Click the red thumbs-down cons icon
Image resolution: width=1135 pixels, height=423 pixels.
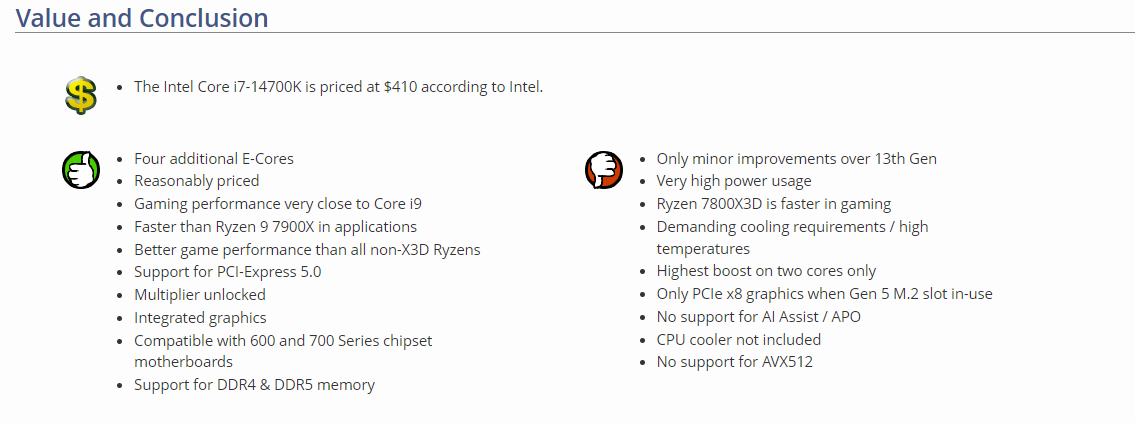pos(603,168)
